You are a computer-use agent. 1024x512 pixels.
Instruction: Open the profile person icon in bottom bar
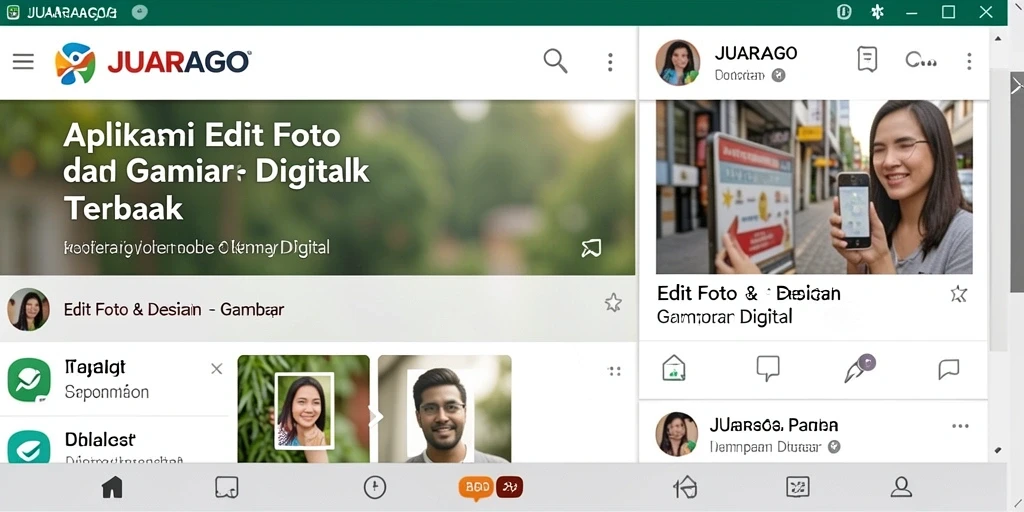point(901,487)
